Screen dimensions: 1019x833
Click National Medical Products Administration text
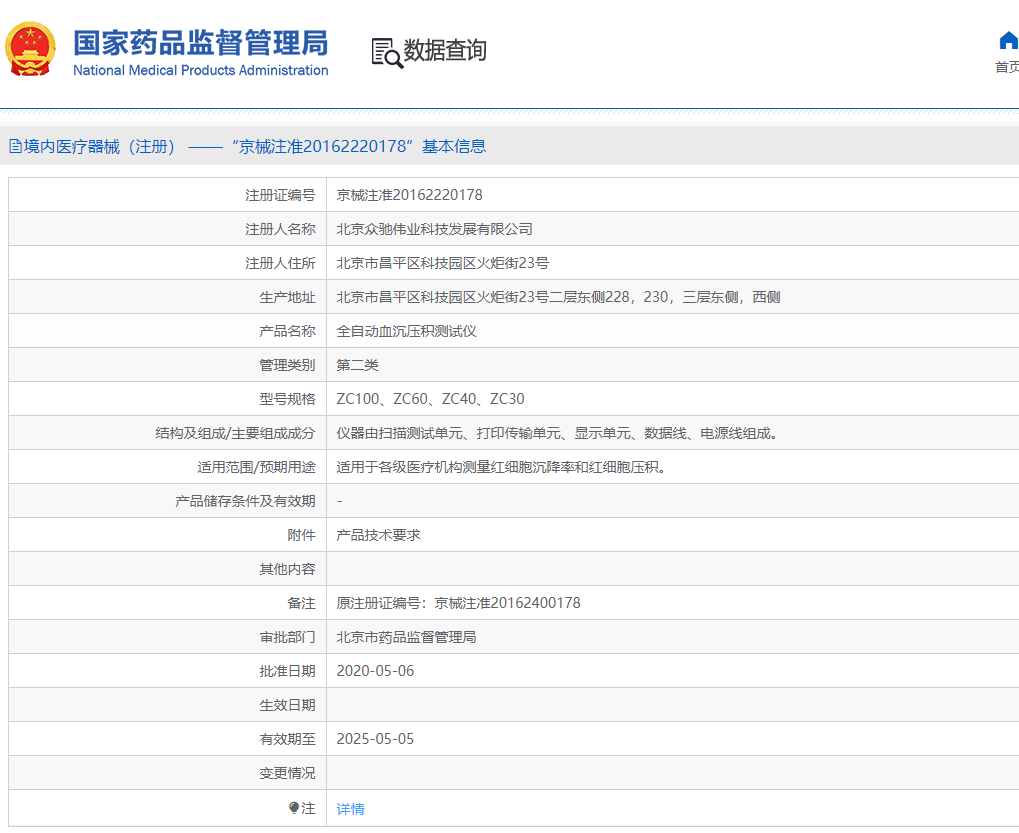[201, 70]
